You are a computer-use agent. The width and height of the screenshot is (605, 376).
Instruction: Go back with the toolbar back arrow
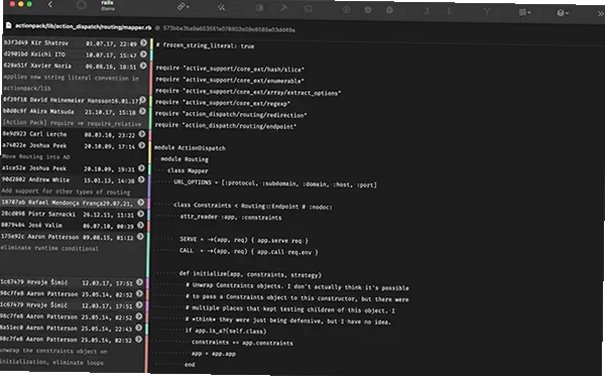(x=50, y=5)
